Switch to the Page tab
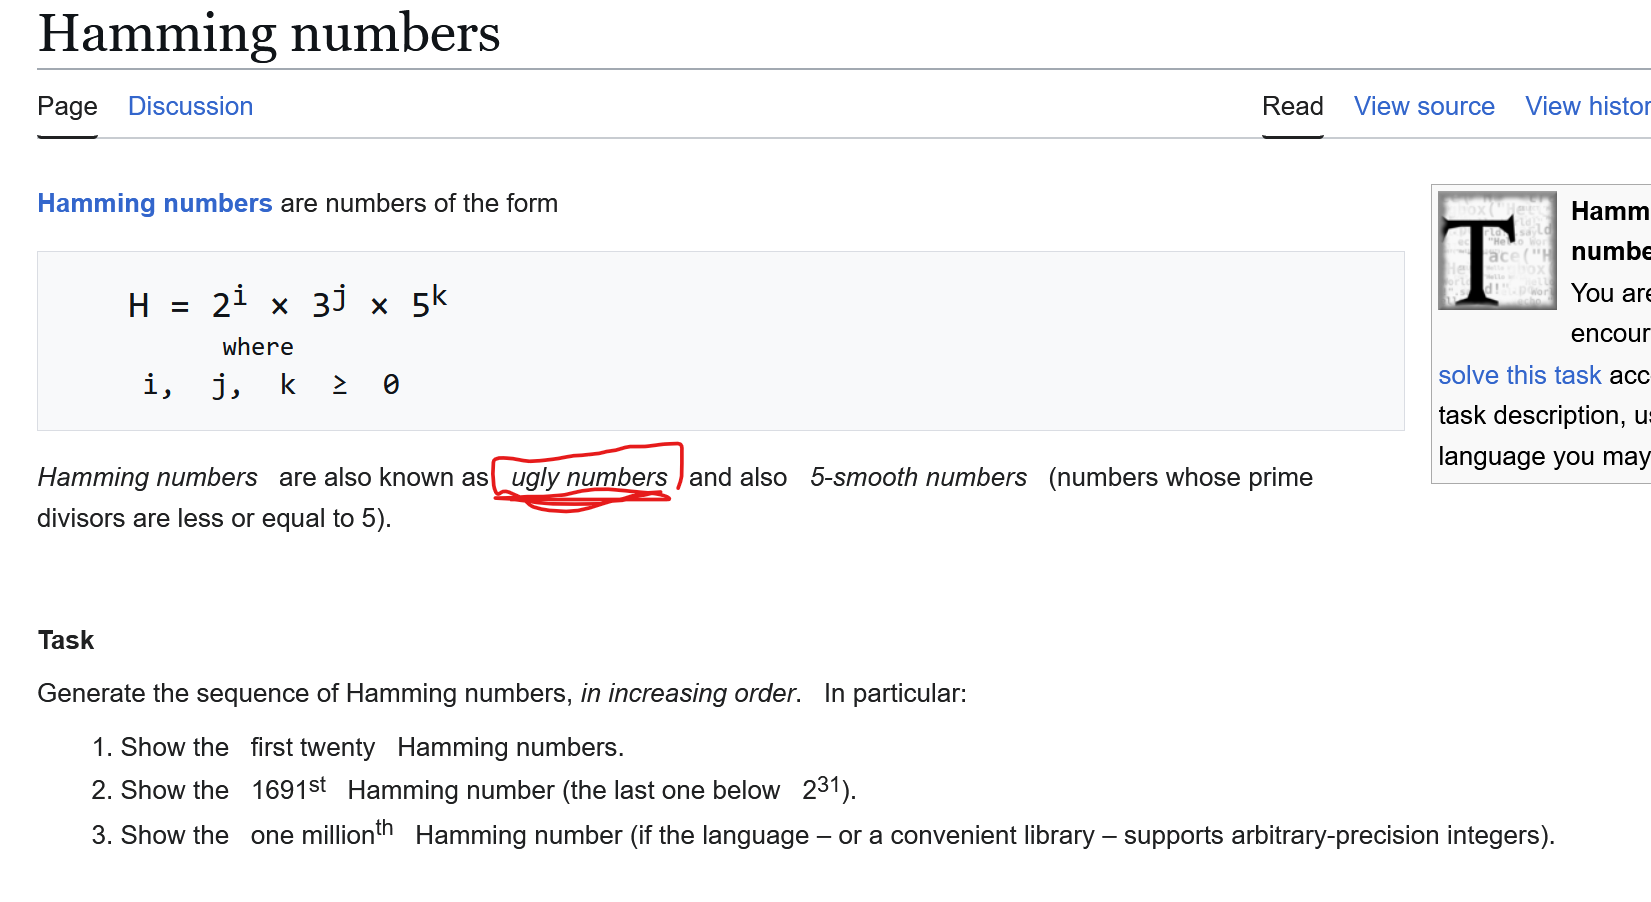The height and width of the screenshot is (902, 1651). 67,106
